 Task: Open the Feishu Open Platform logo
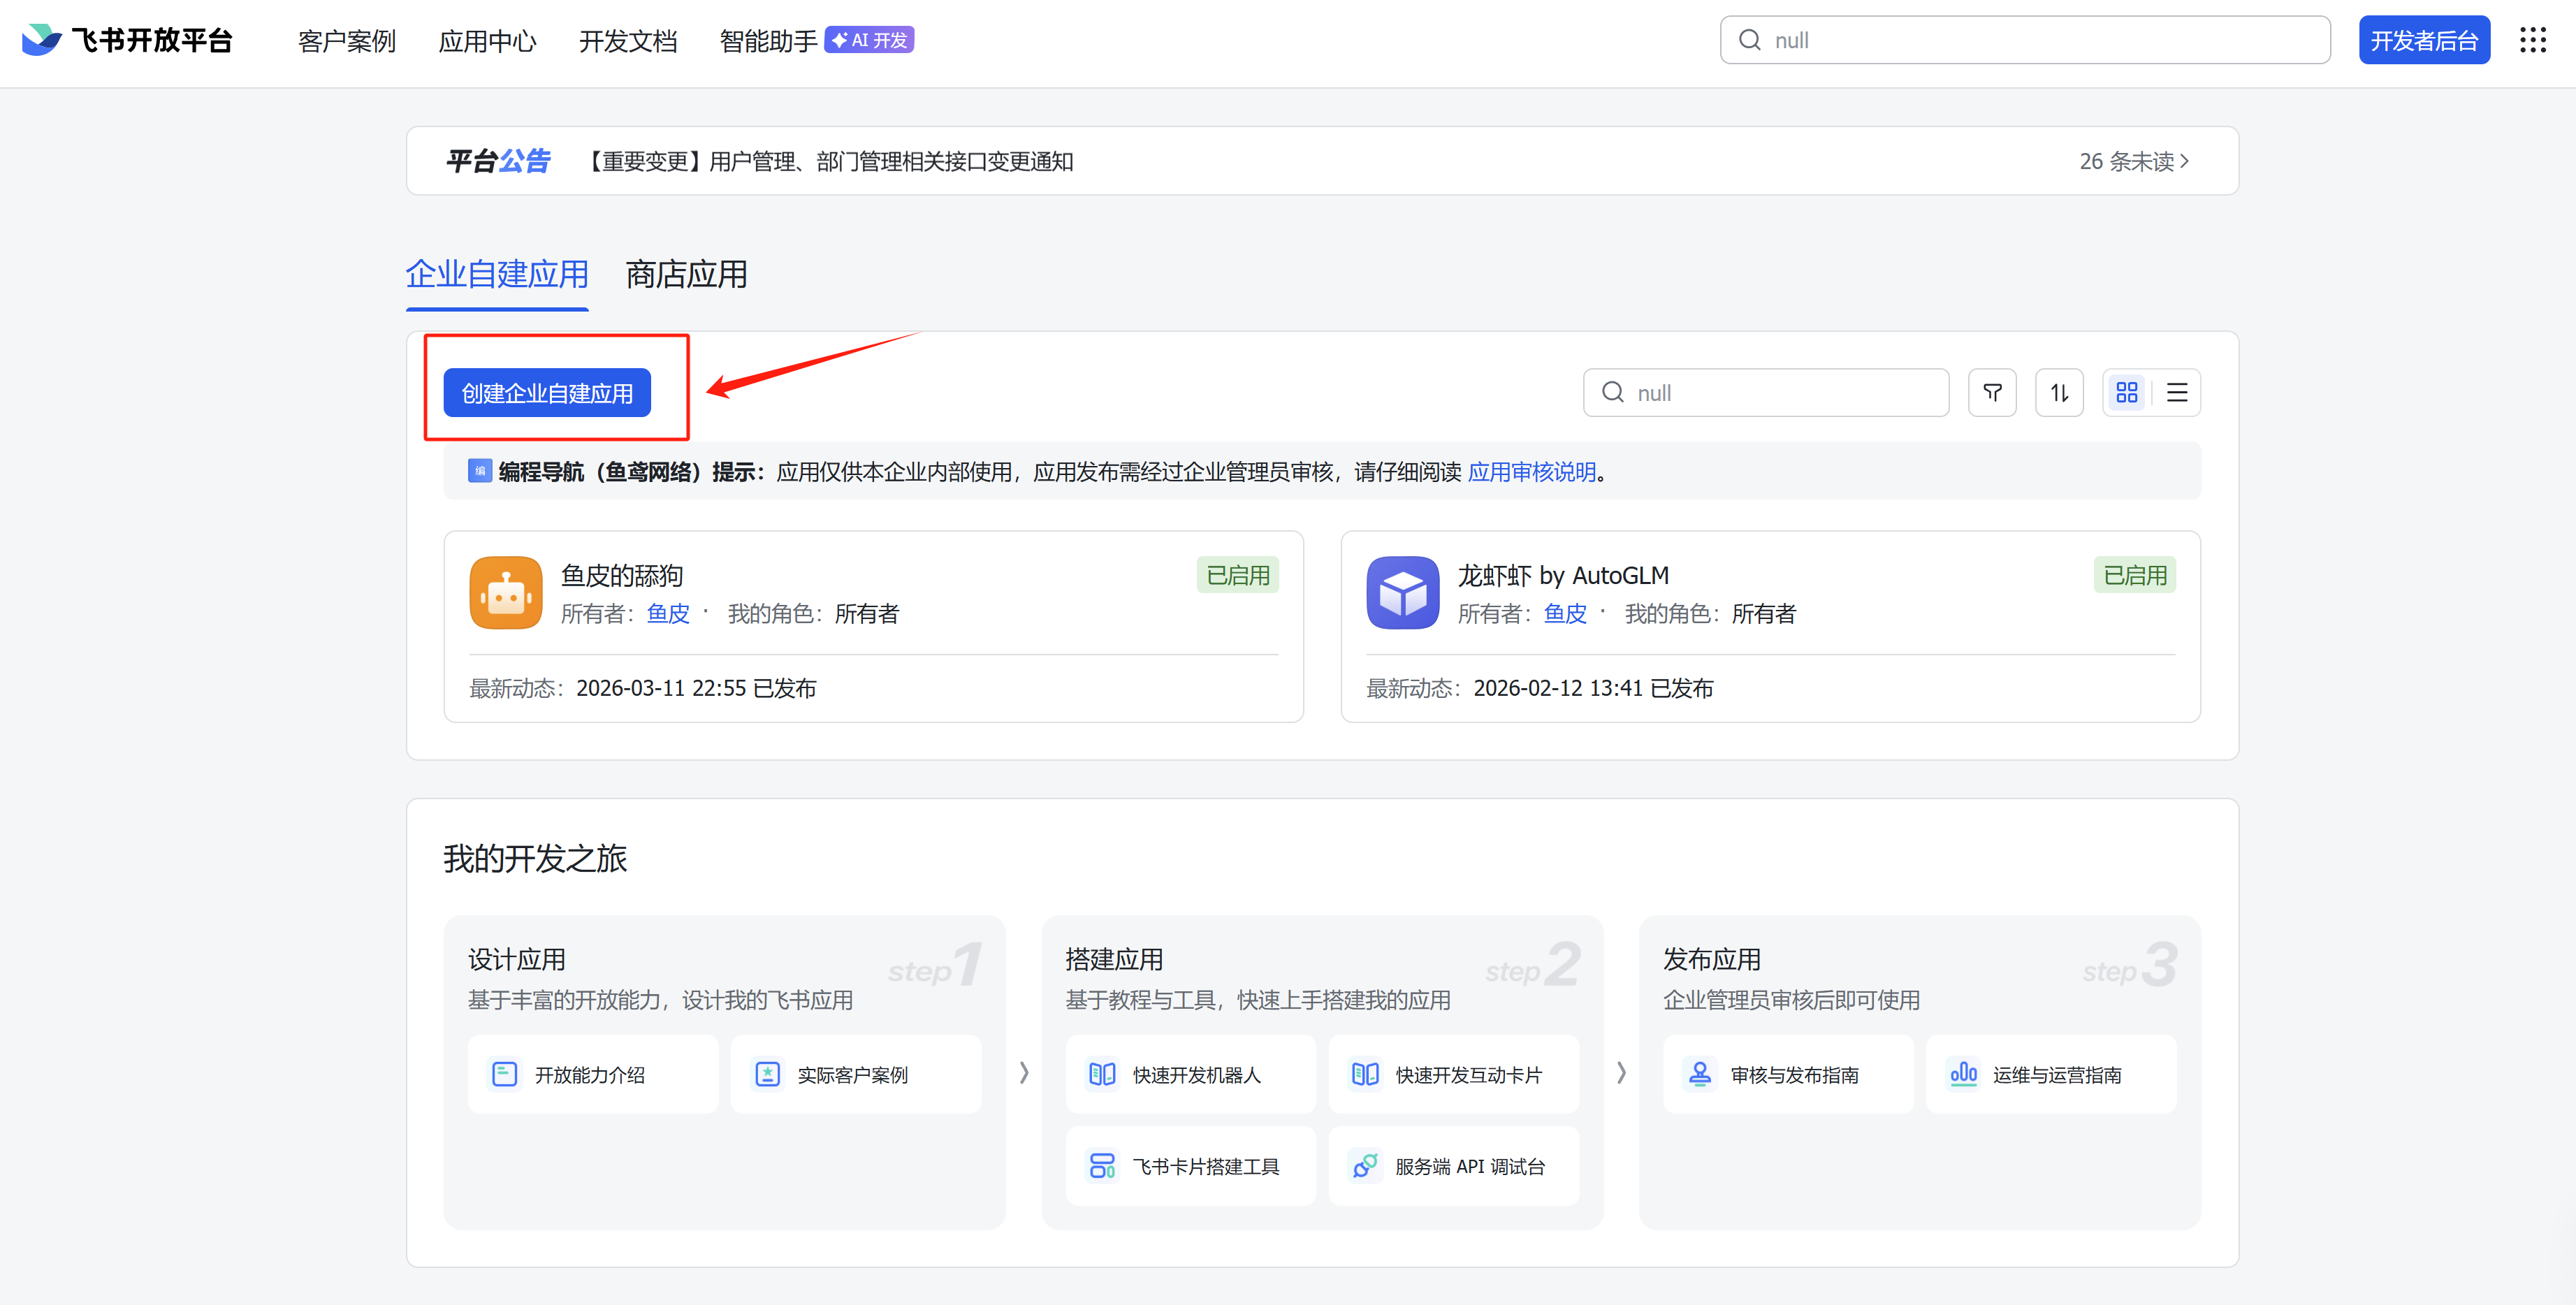(127, 40)
